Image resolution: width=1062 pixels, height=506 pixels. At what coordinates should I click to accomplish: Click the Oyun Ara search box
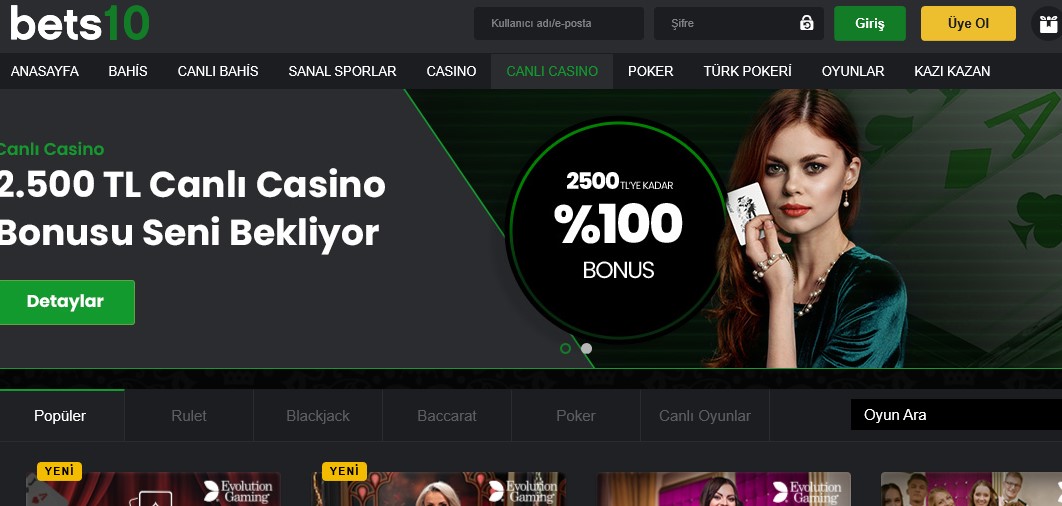[956, 415]
